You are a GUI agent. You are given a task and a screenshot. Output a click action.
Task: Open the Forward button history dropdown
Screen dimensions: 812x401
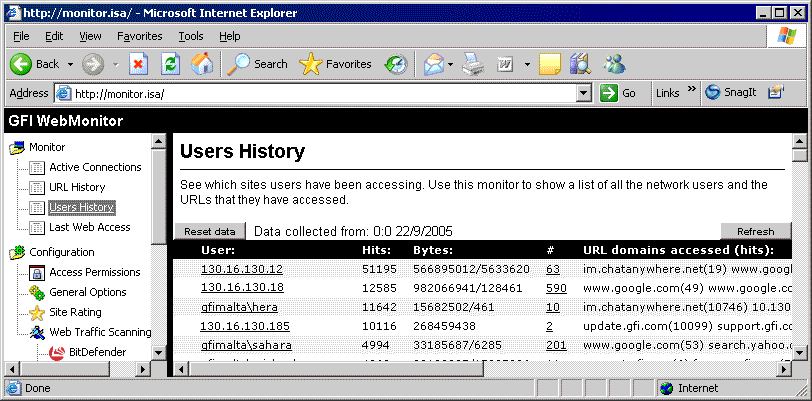pos(116,65)
